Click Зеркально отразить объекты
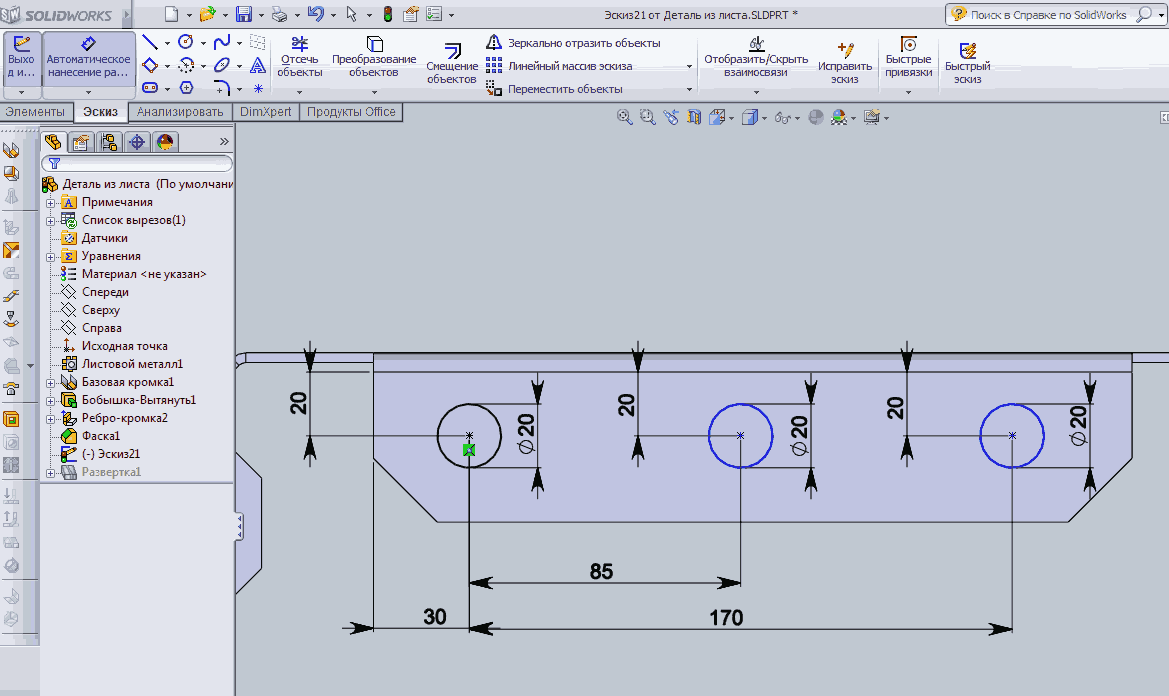Viewport: 1169px width, 696px height. coord(573,43)
